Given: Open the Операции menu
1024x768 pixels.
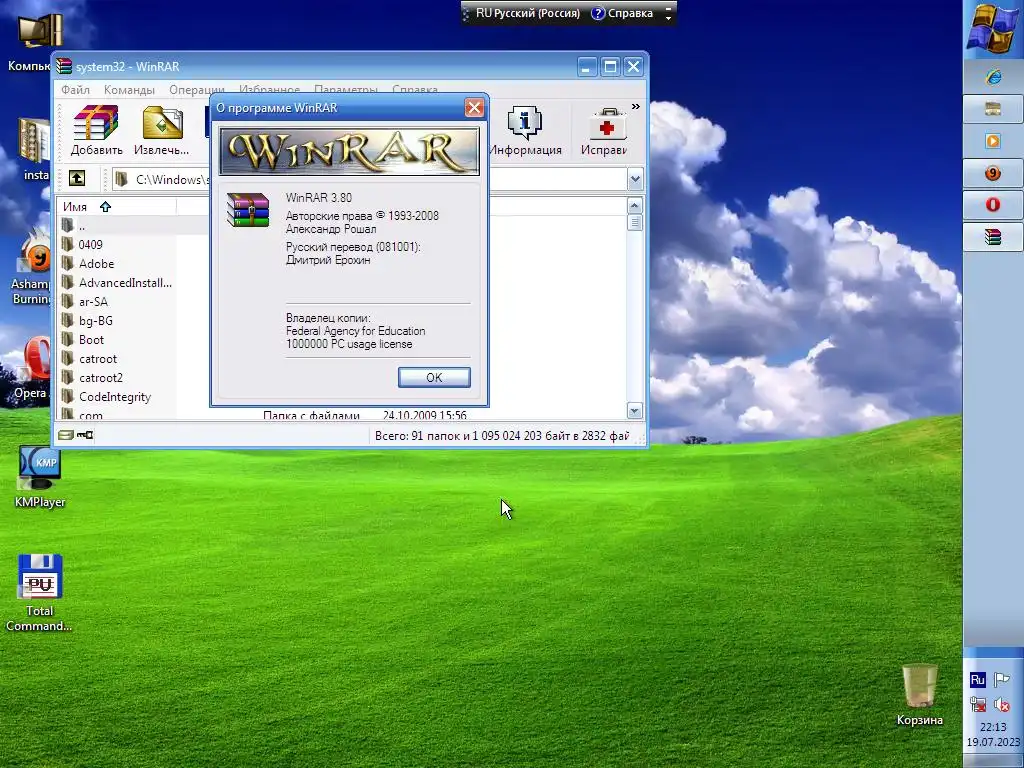Looking at the screenshot, I should (197, 89).
